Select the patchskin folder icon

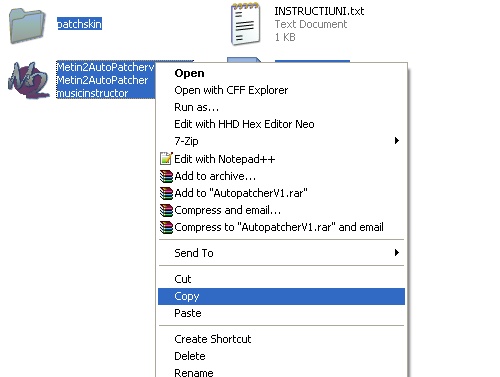click(x=27, y=26)
